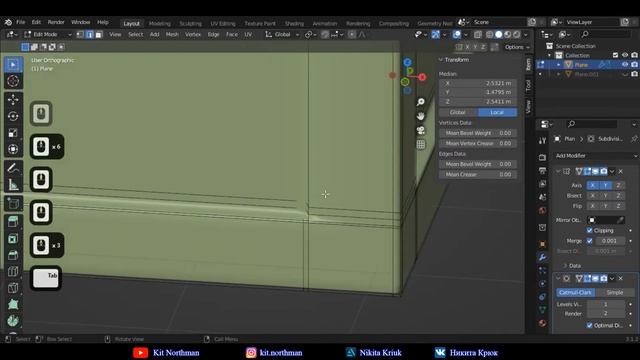Toggle Optimal Display checkbox
640x360 pixels.
click(589, 325)
